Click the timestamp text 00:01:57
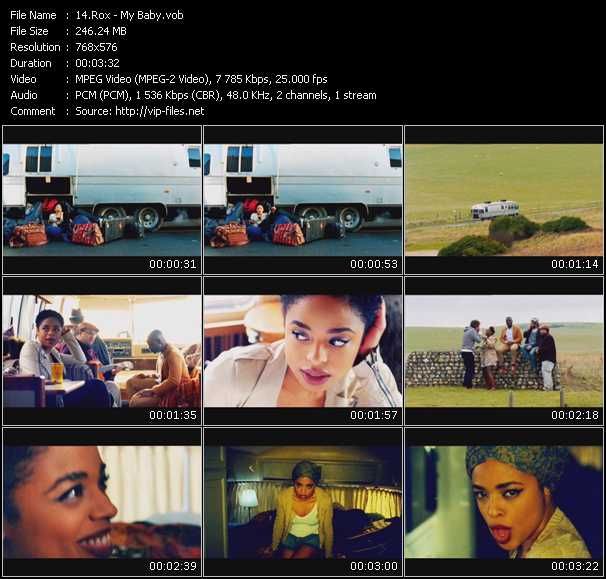Viewport: 606px width, 579px height. click(x=374, y=415)
